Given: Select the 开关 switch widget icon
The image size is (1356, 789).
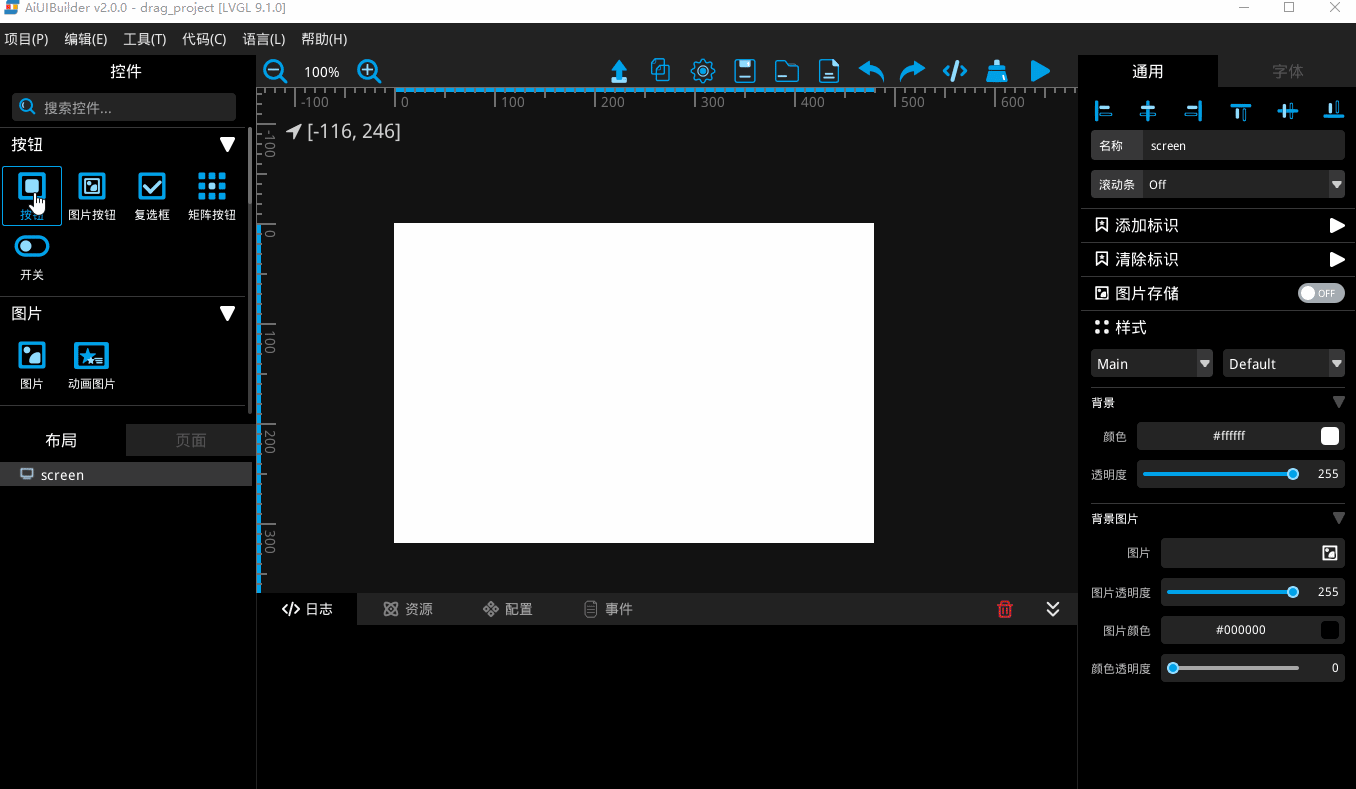Looking at the screenshot, I should [31, 246].
